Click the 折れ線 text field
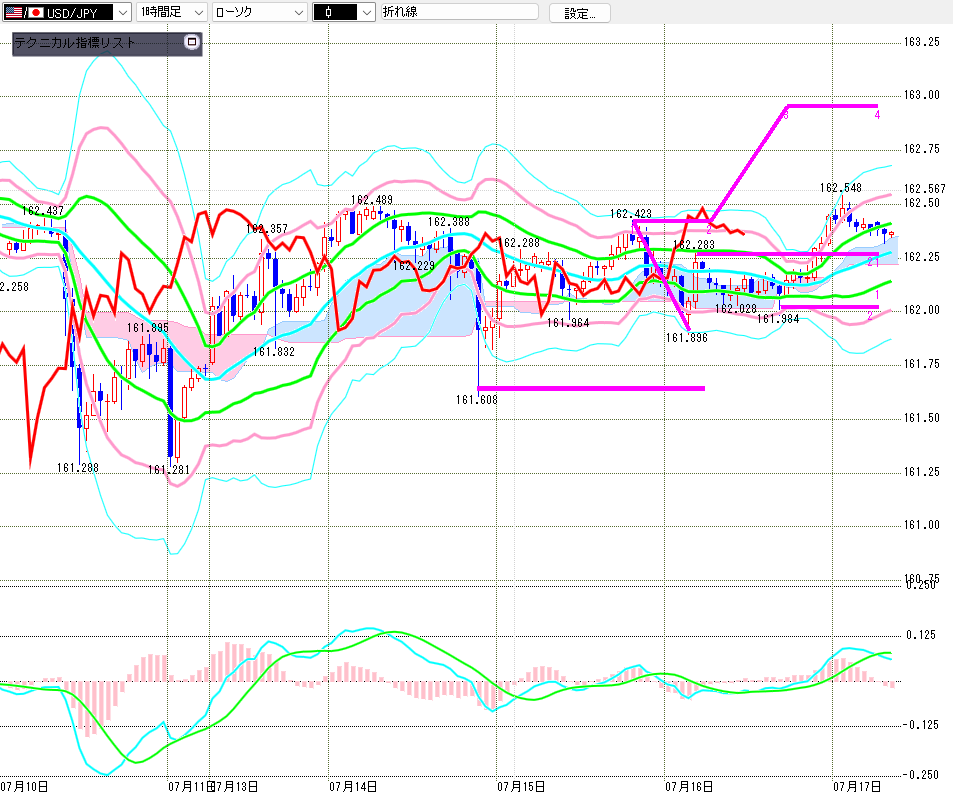This screenshot has width=953, height=797. 459,12
